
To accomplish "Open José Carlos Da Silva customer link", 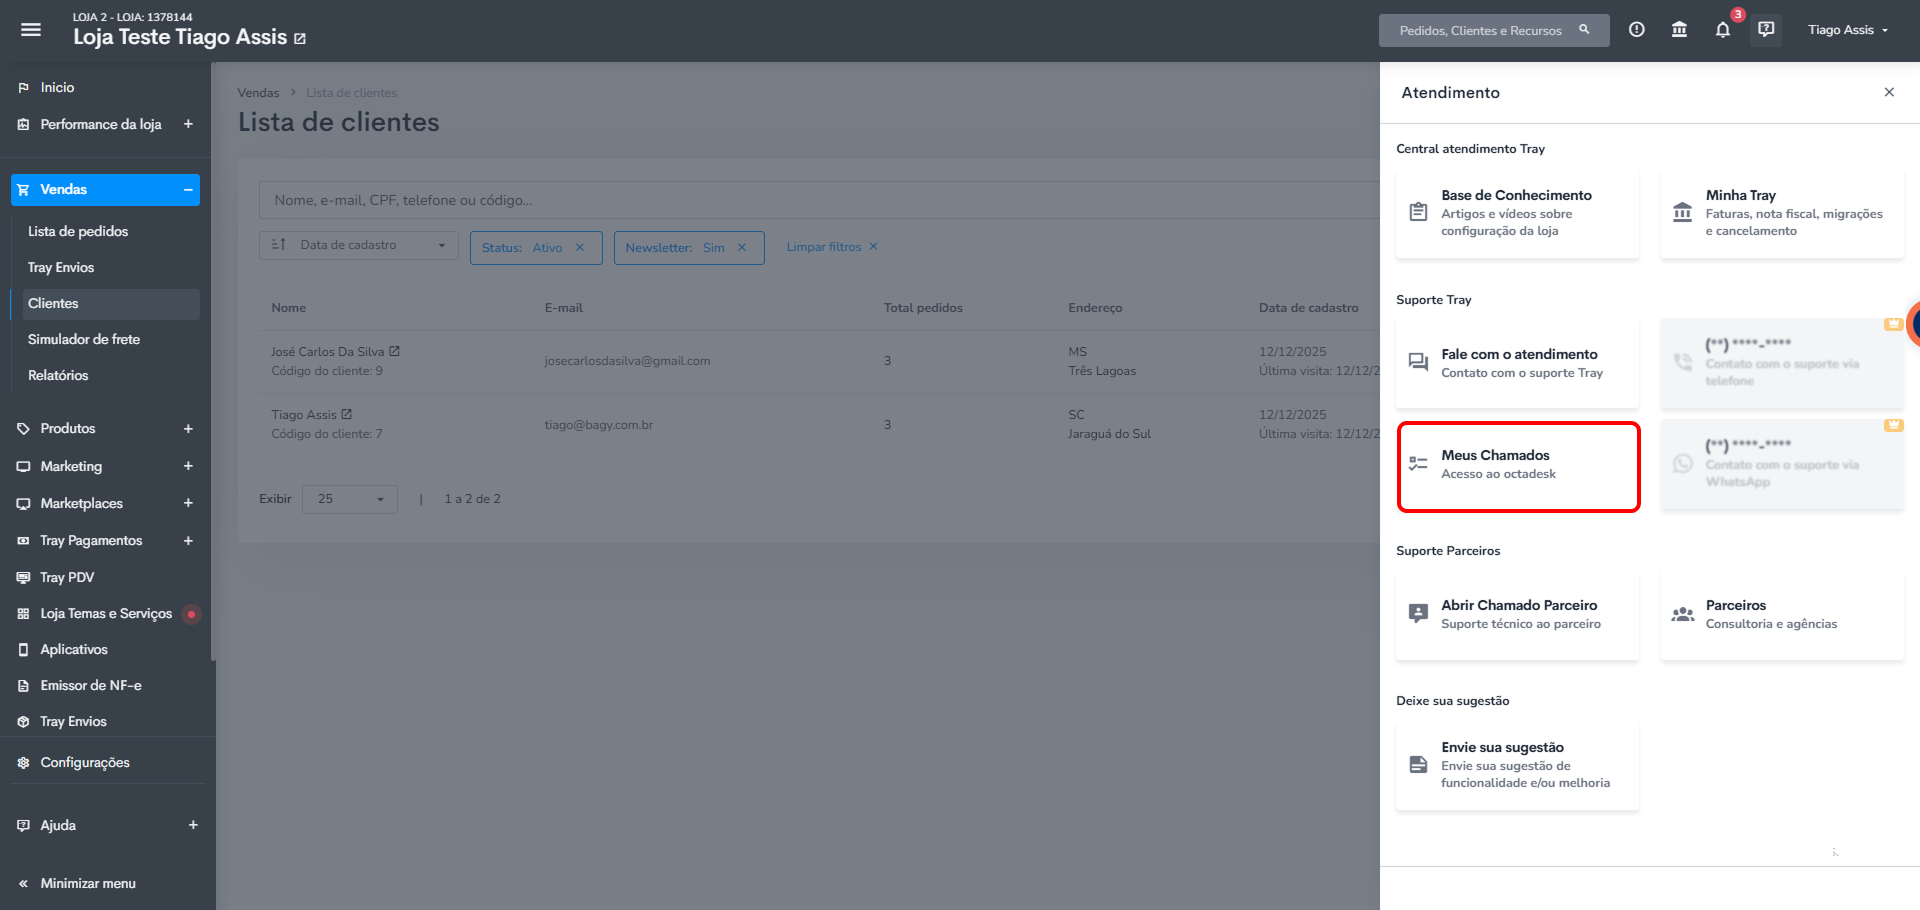I will (335, 352).
